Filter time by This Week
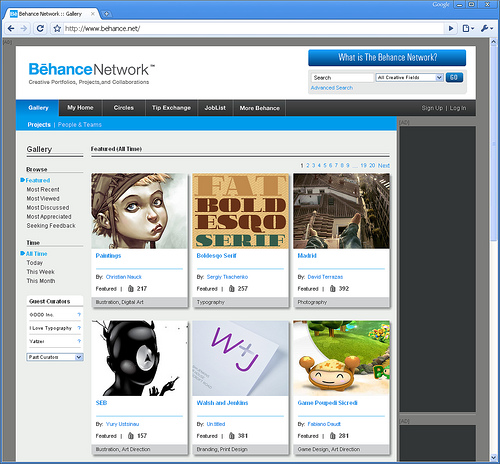Image resolution: width=500 pixels, height=464 pixels. point(41,272)
